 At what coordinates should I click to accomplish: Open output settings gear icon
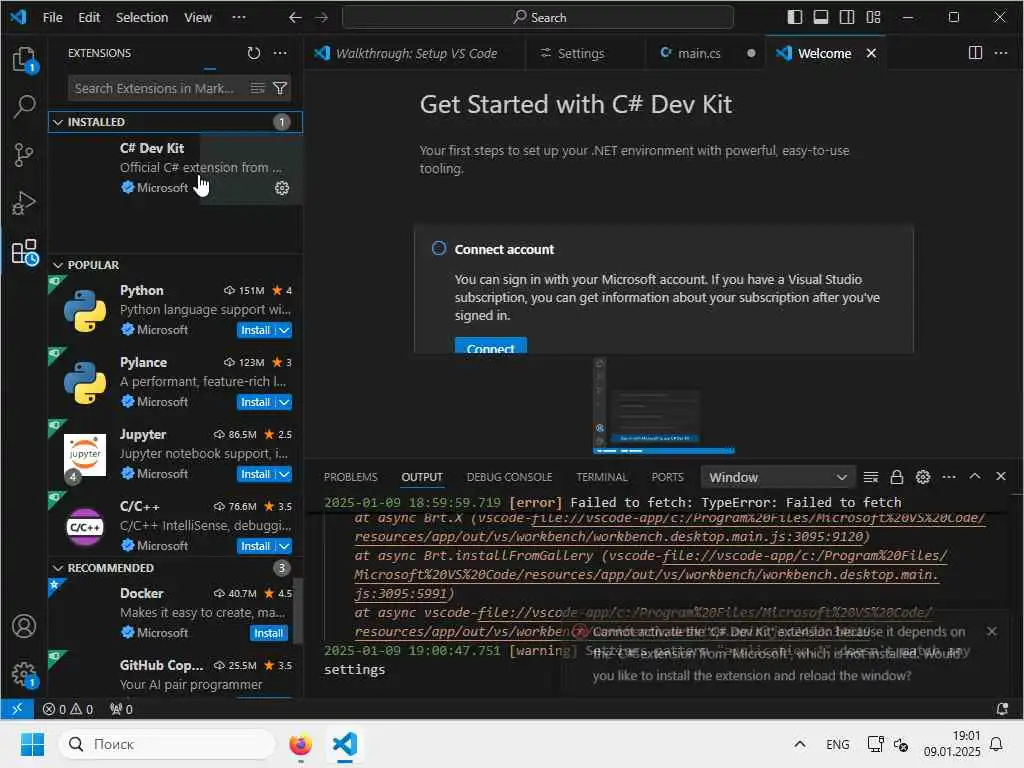tap(923, 477)
